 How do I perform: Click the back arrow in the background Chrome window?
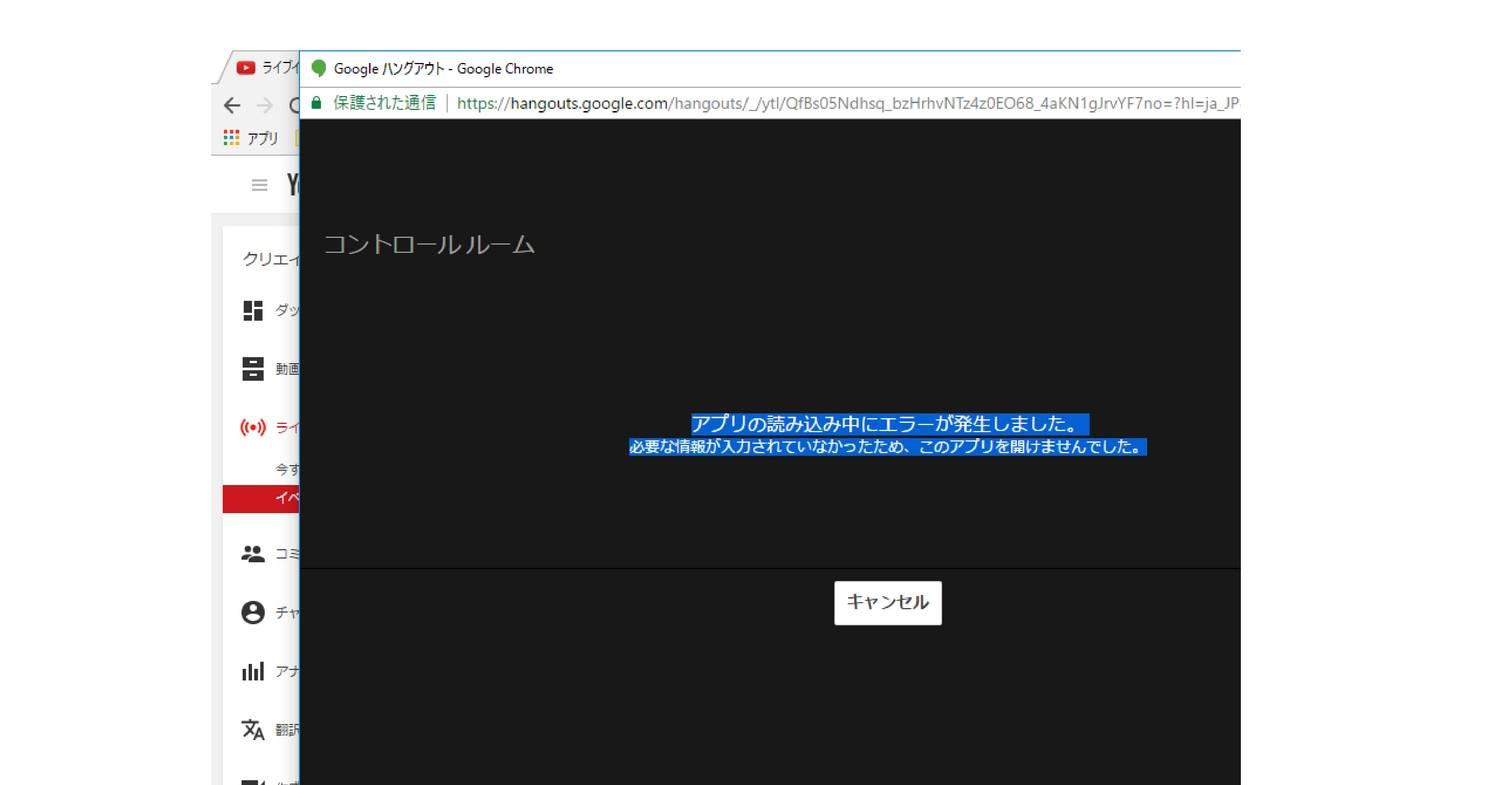click(x=232, y=105)
